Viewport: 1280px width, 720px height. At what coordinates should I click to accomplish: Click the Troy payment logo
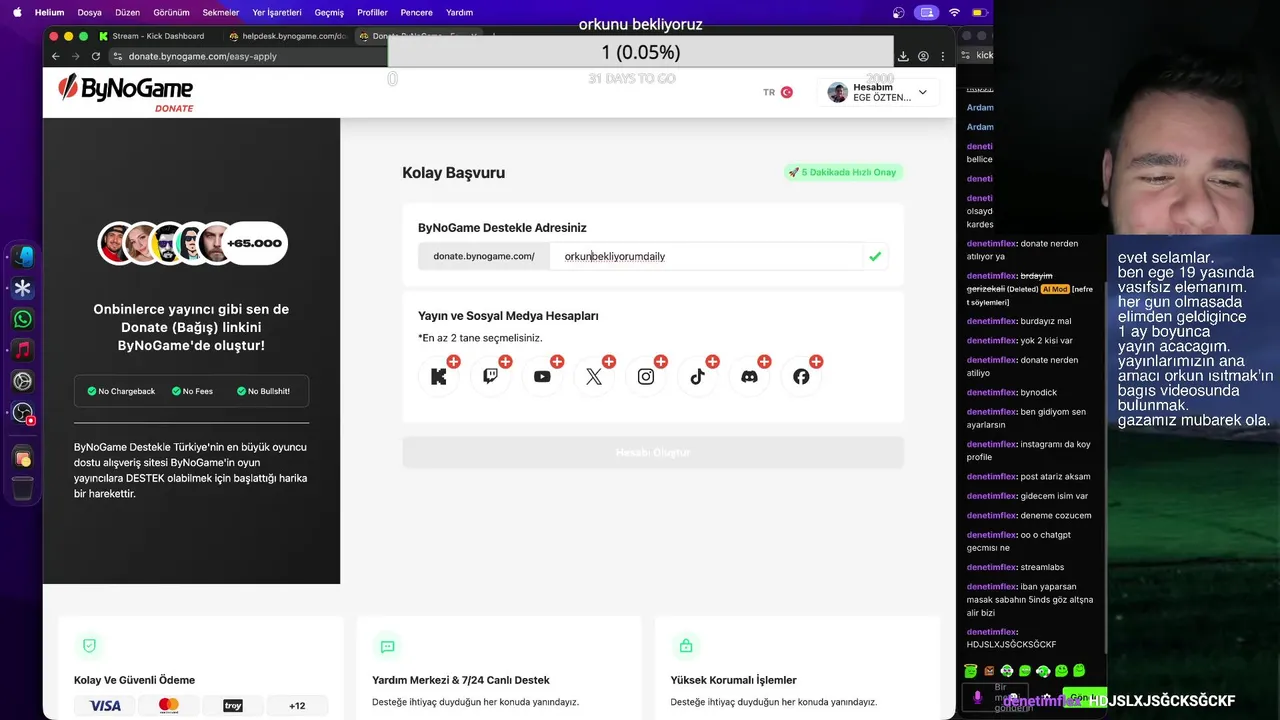coord(233,705)
